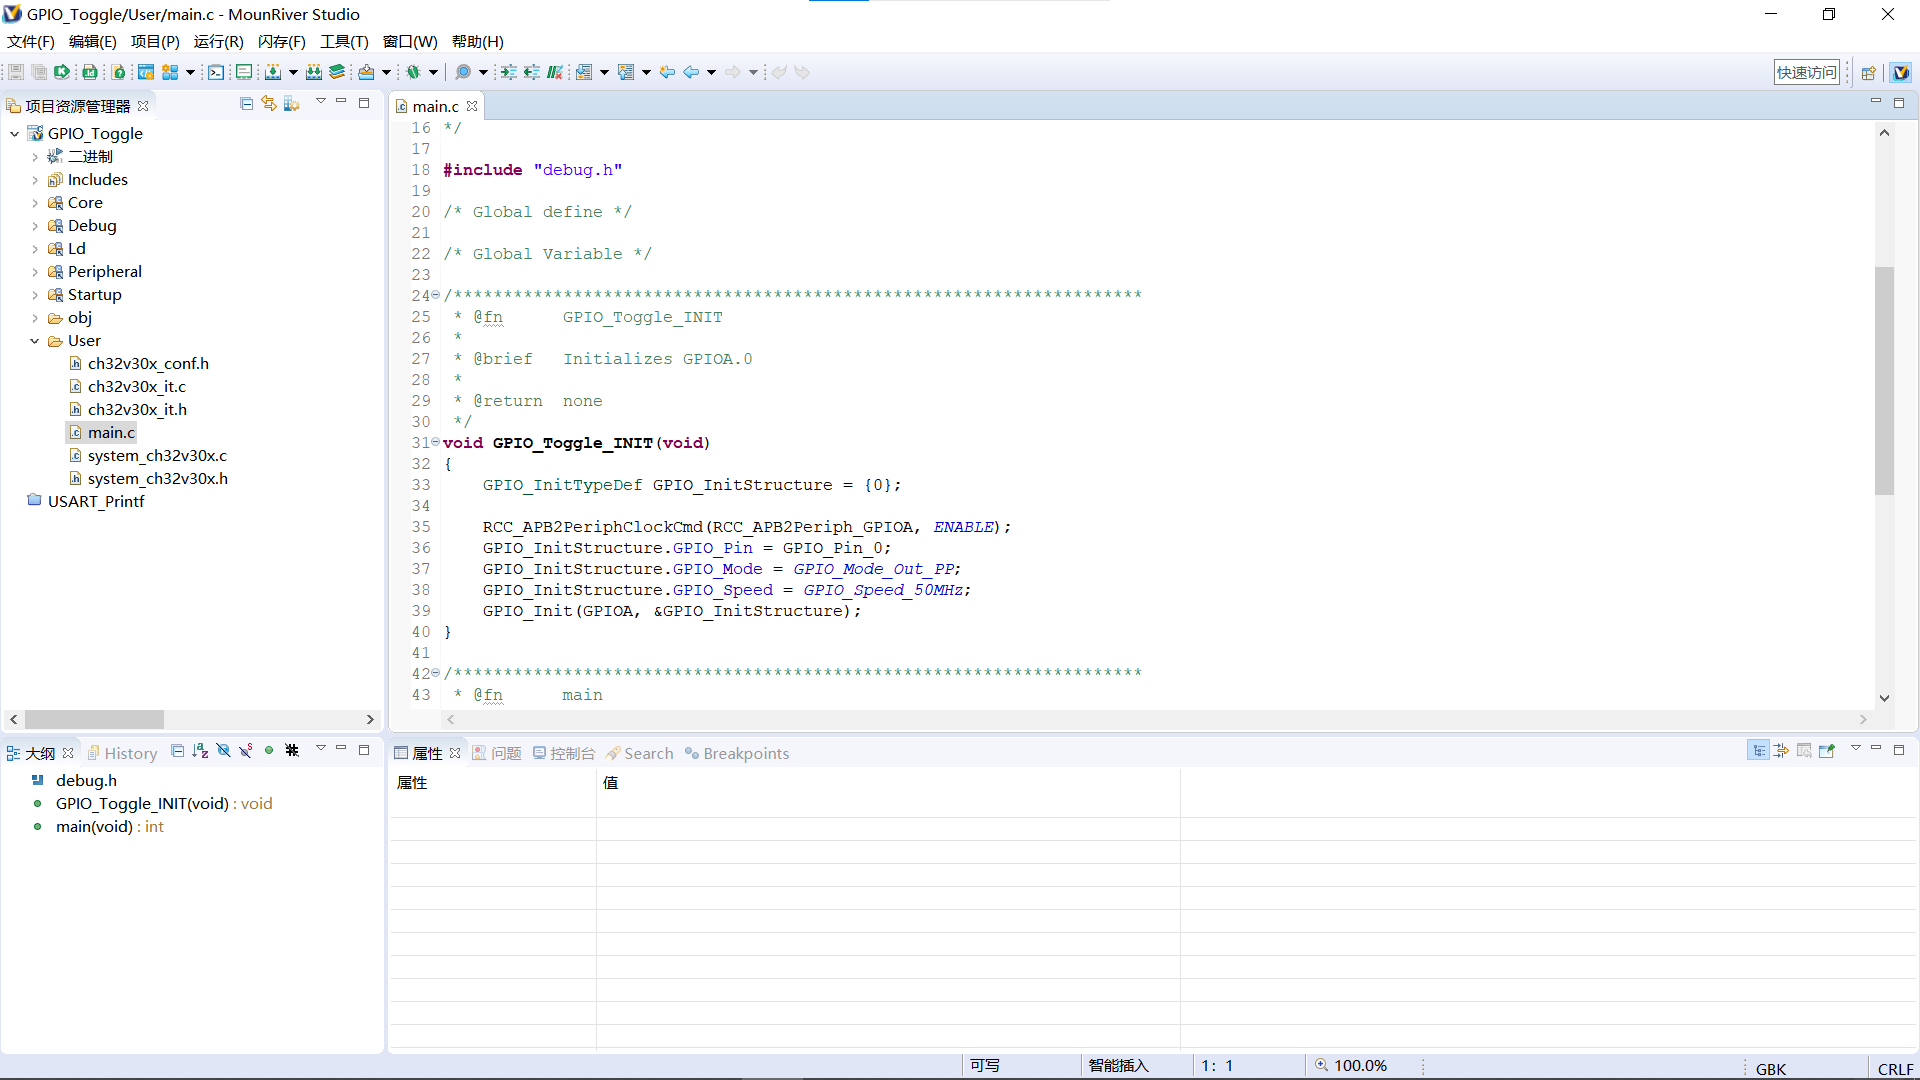The image size is (1920, 1080).
Task: Toggle show advanced properties icon
Action: point(1782,751)
